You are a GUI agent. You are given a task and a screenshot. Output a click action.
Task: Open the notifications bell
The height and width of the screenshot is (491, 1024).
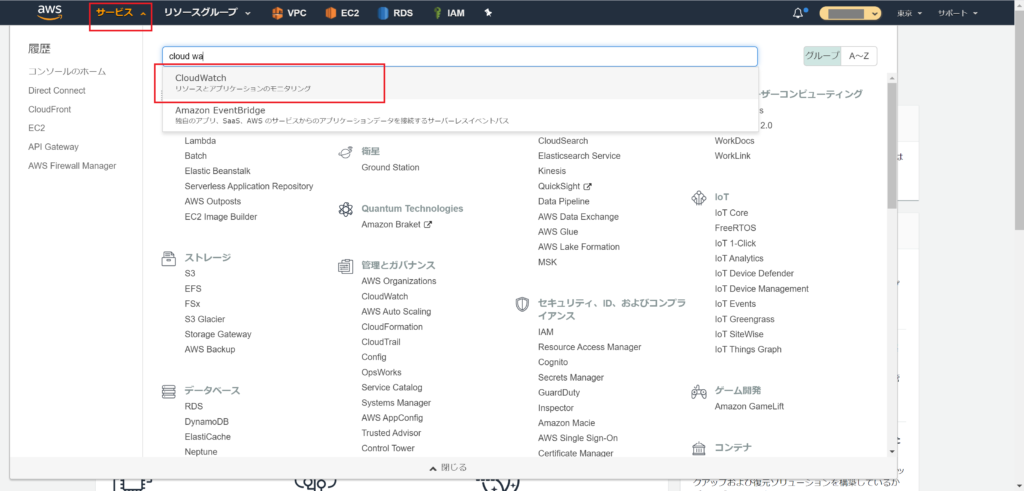pyautogui.click(x=798, y=14)
